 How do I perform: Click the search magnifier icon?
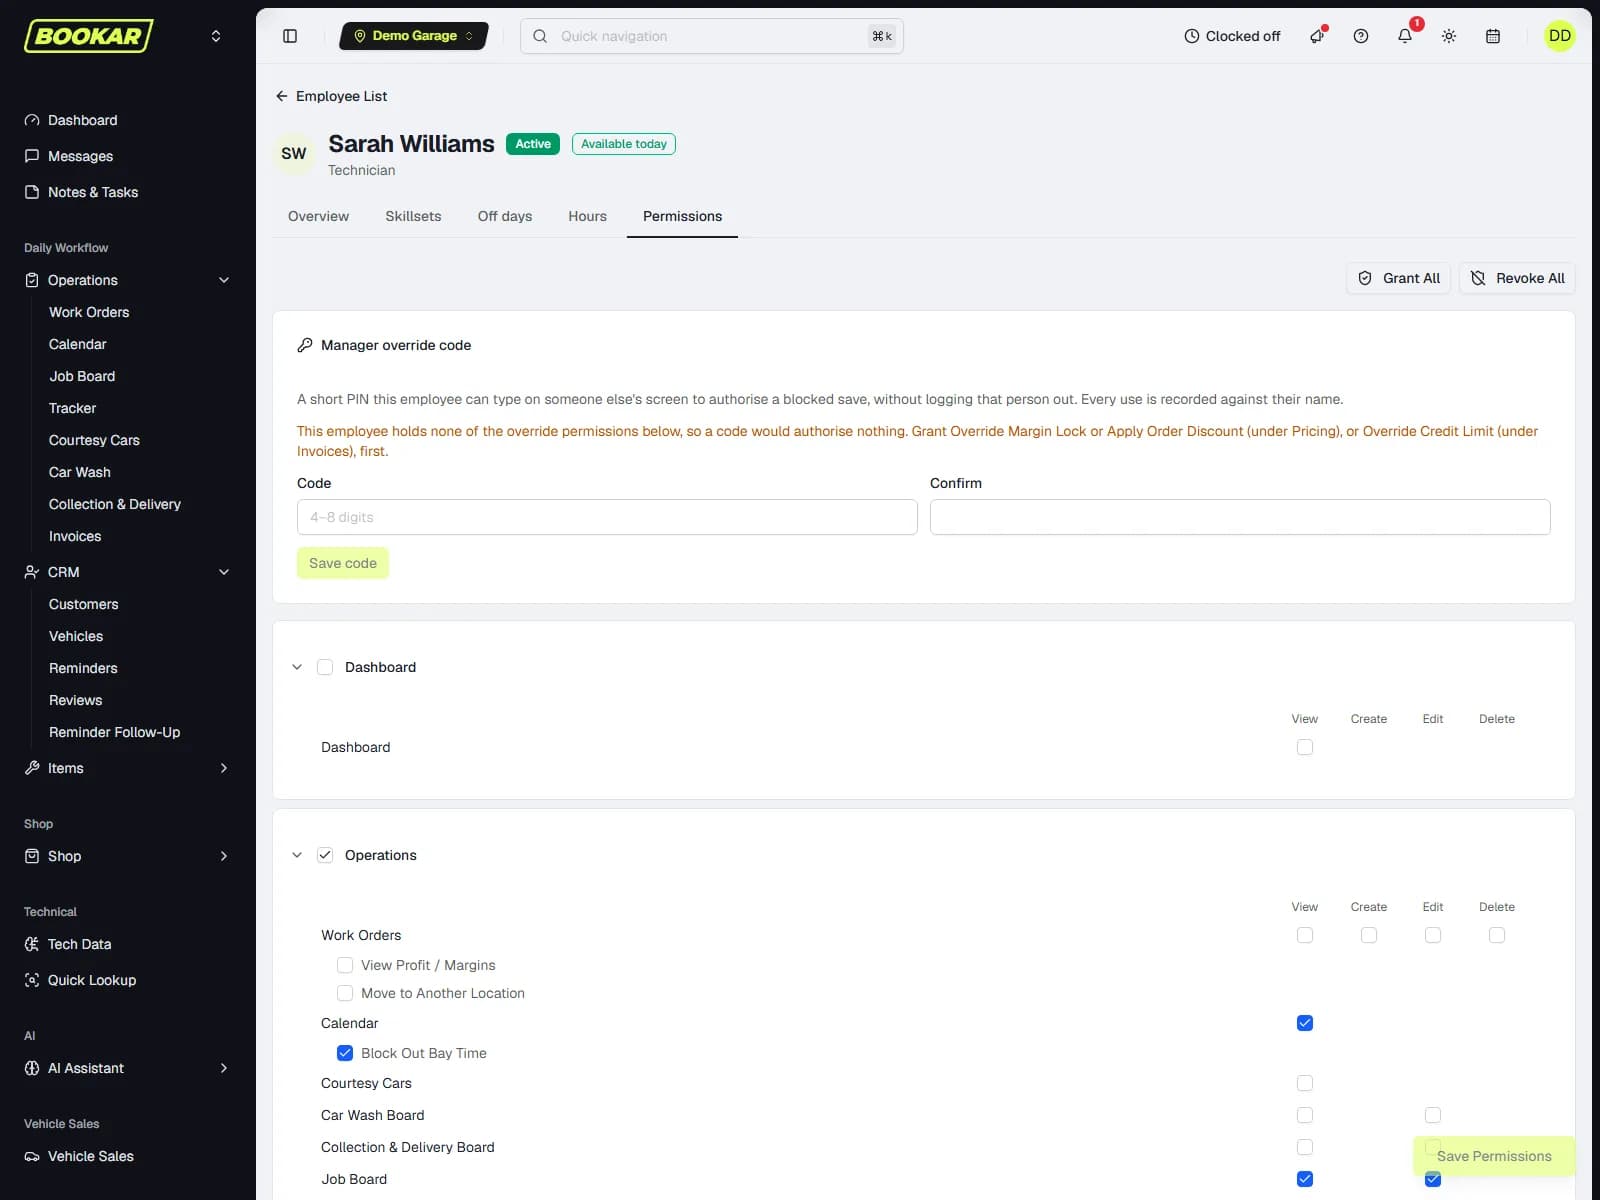pos(540,36)
